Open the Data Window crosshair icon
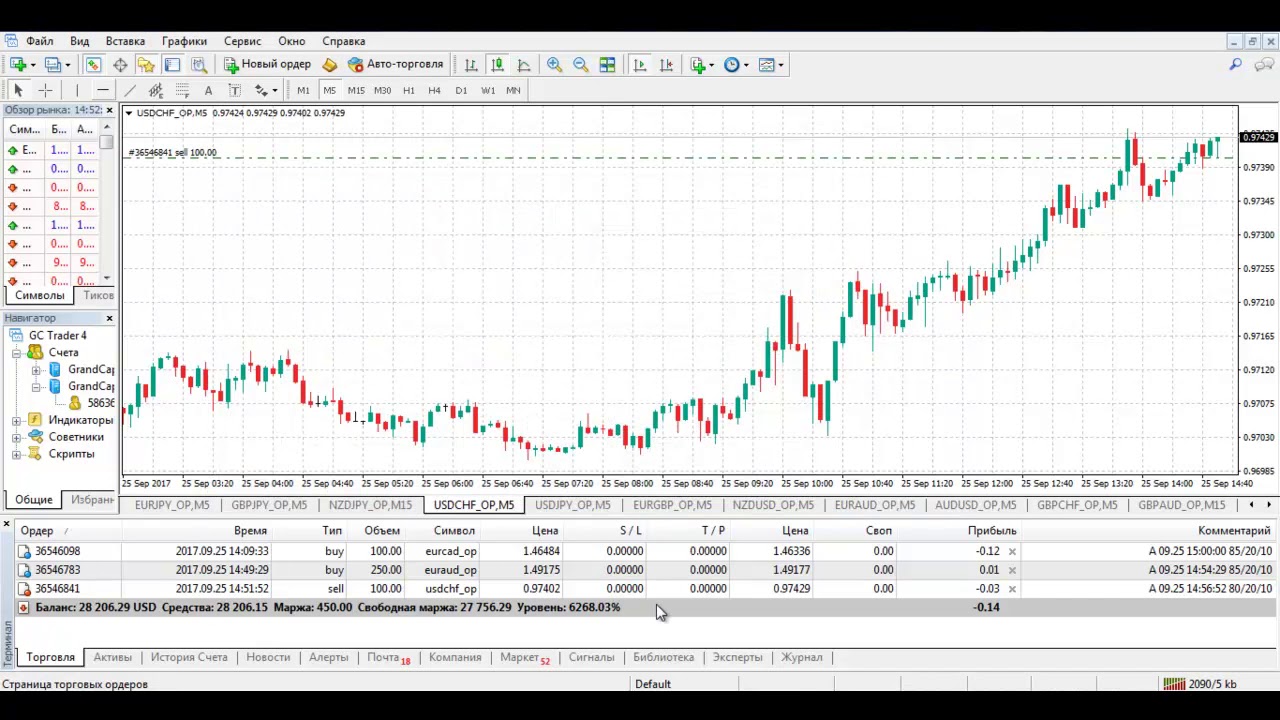The height and width of the screenshot is (720, 1280). click(x=120, y=64)
